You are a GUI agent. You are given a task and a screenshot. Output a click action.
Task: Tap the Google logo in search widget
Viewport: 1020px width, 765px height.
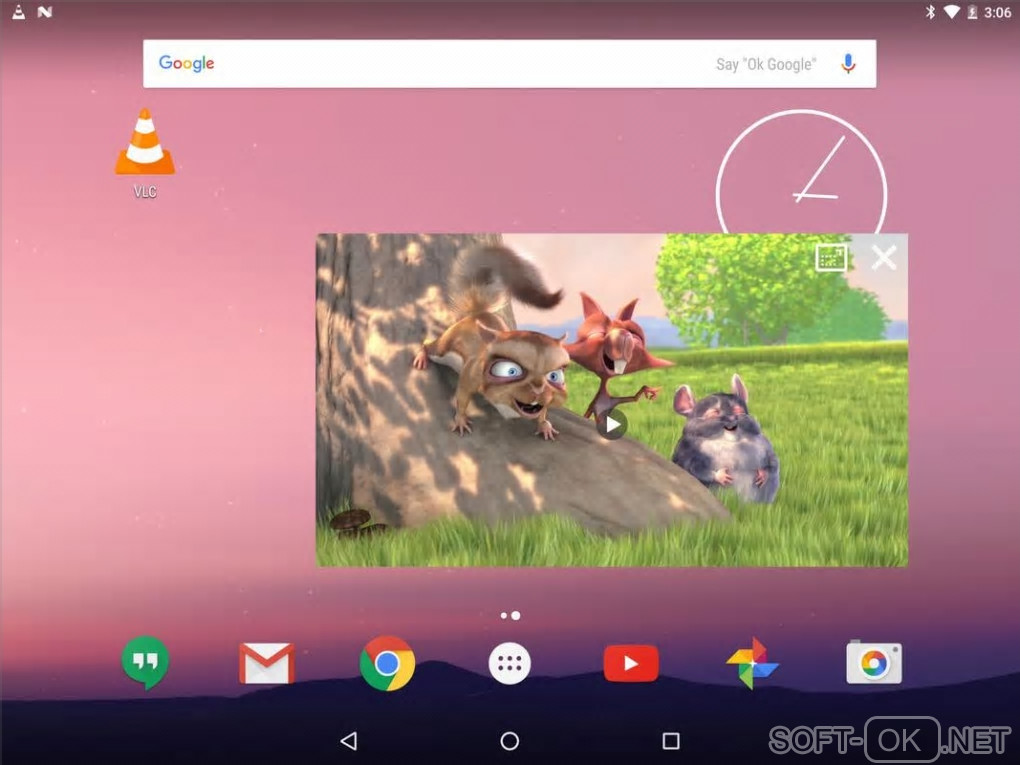[187, 63]
